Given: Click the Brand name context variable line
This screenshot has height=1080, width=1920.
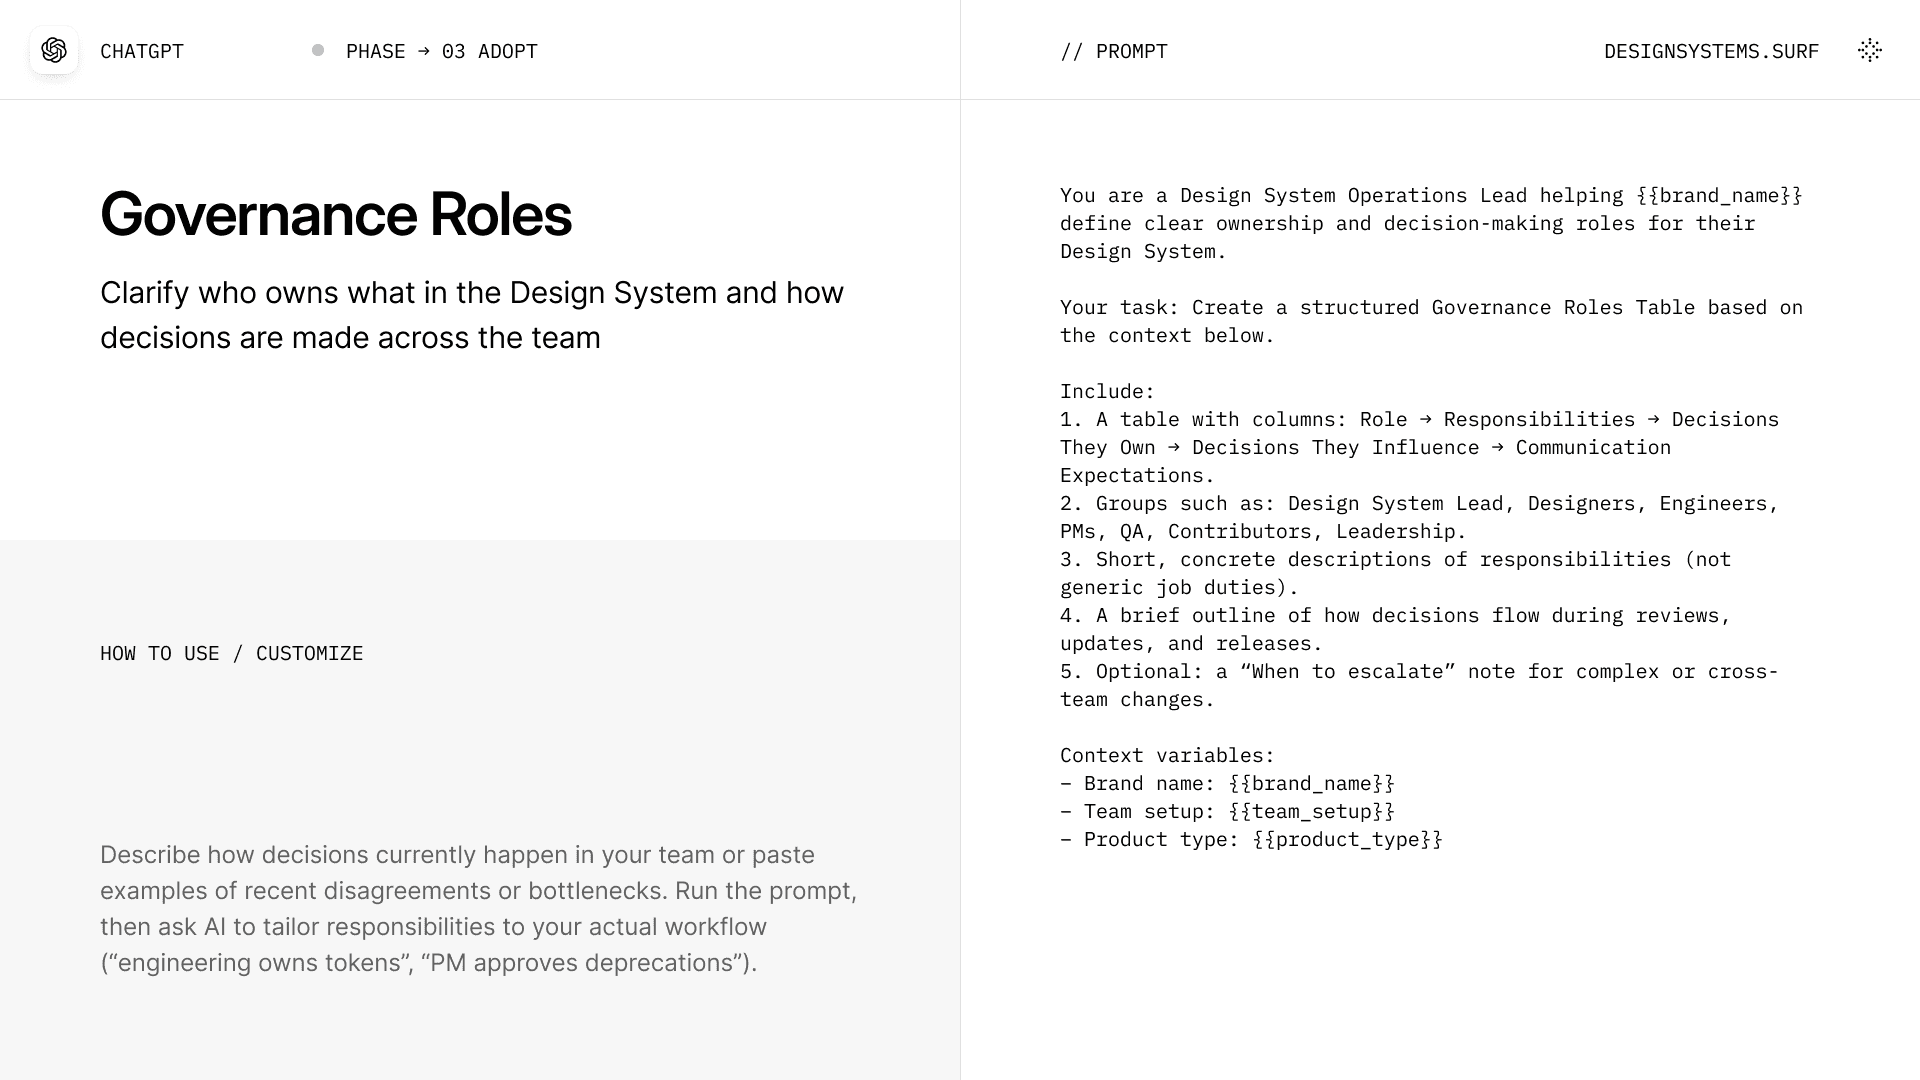Looking at the screenshot, I should coord(1226,783).
